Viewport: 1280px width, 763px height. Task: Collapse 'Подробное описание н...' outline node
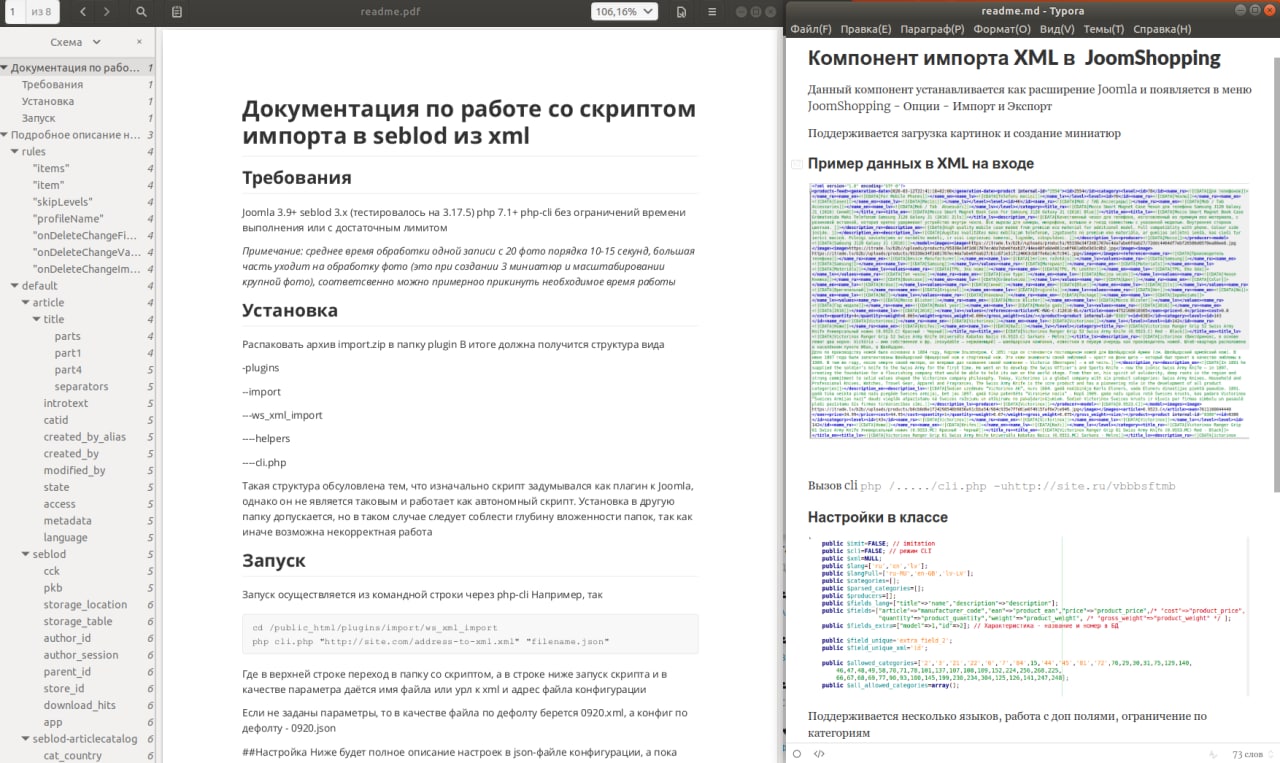(5, 135)
